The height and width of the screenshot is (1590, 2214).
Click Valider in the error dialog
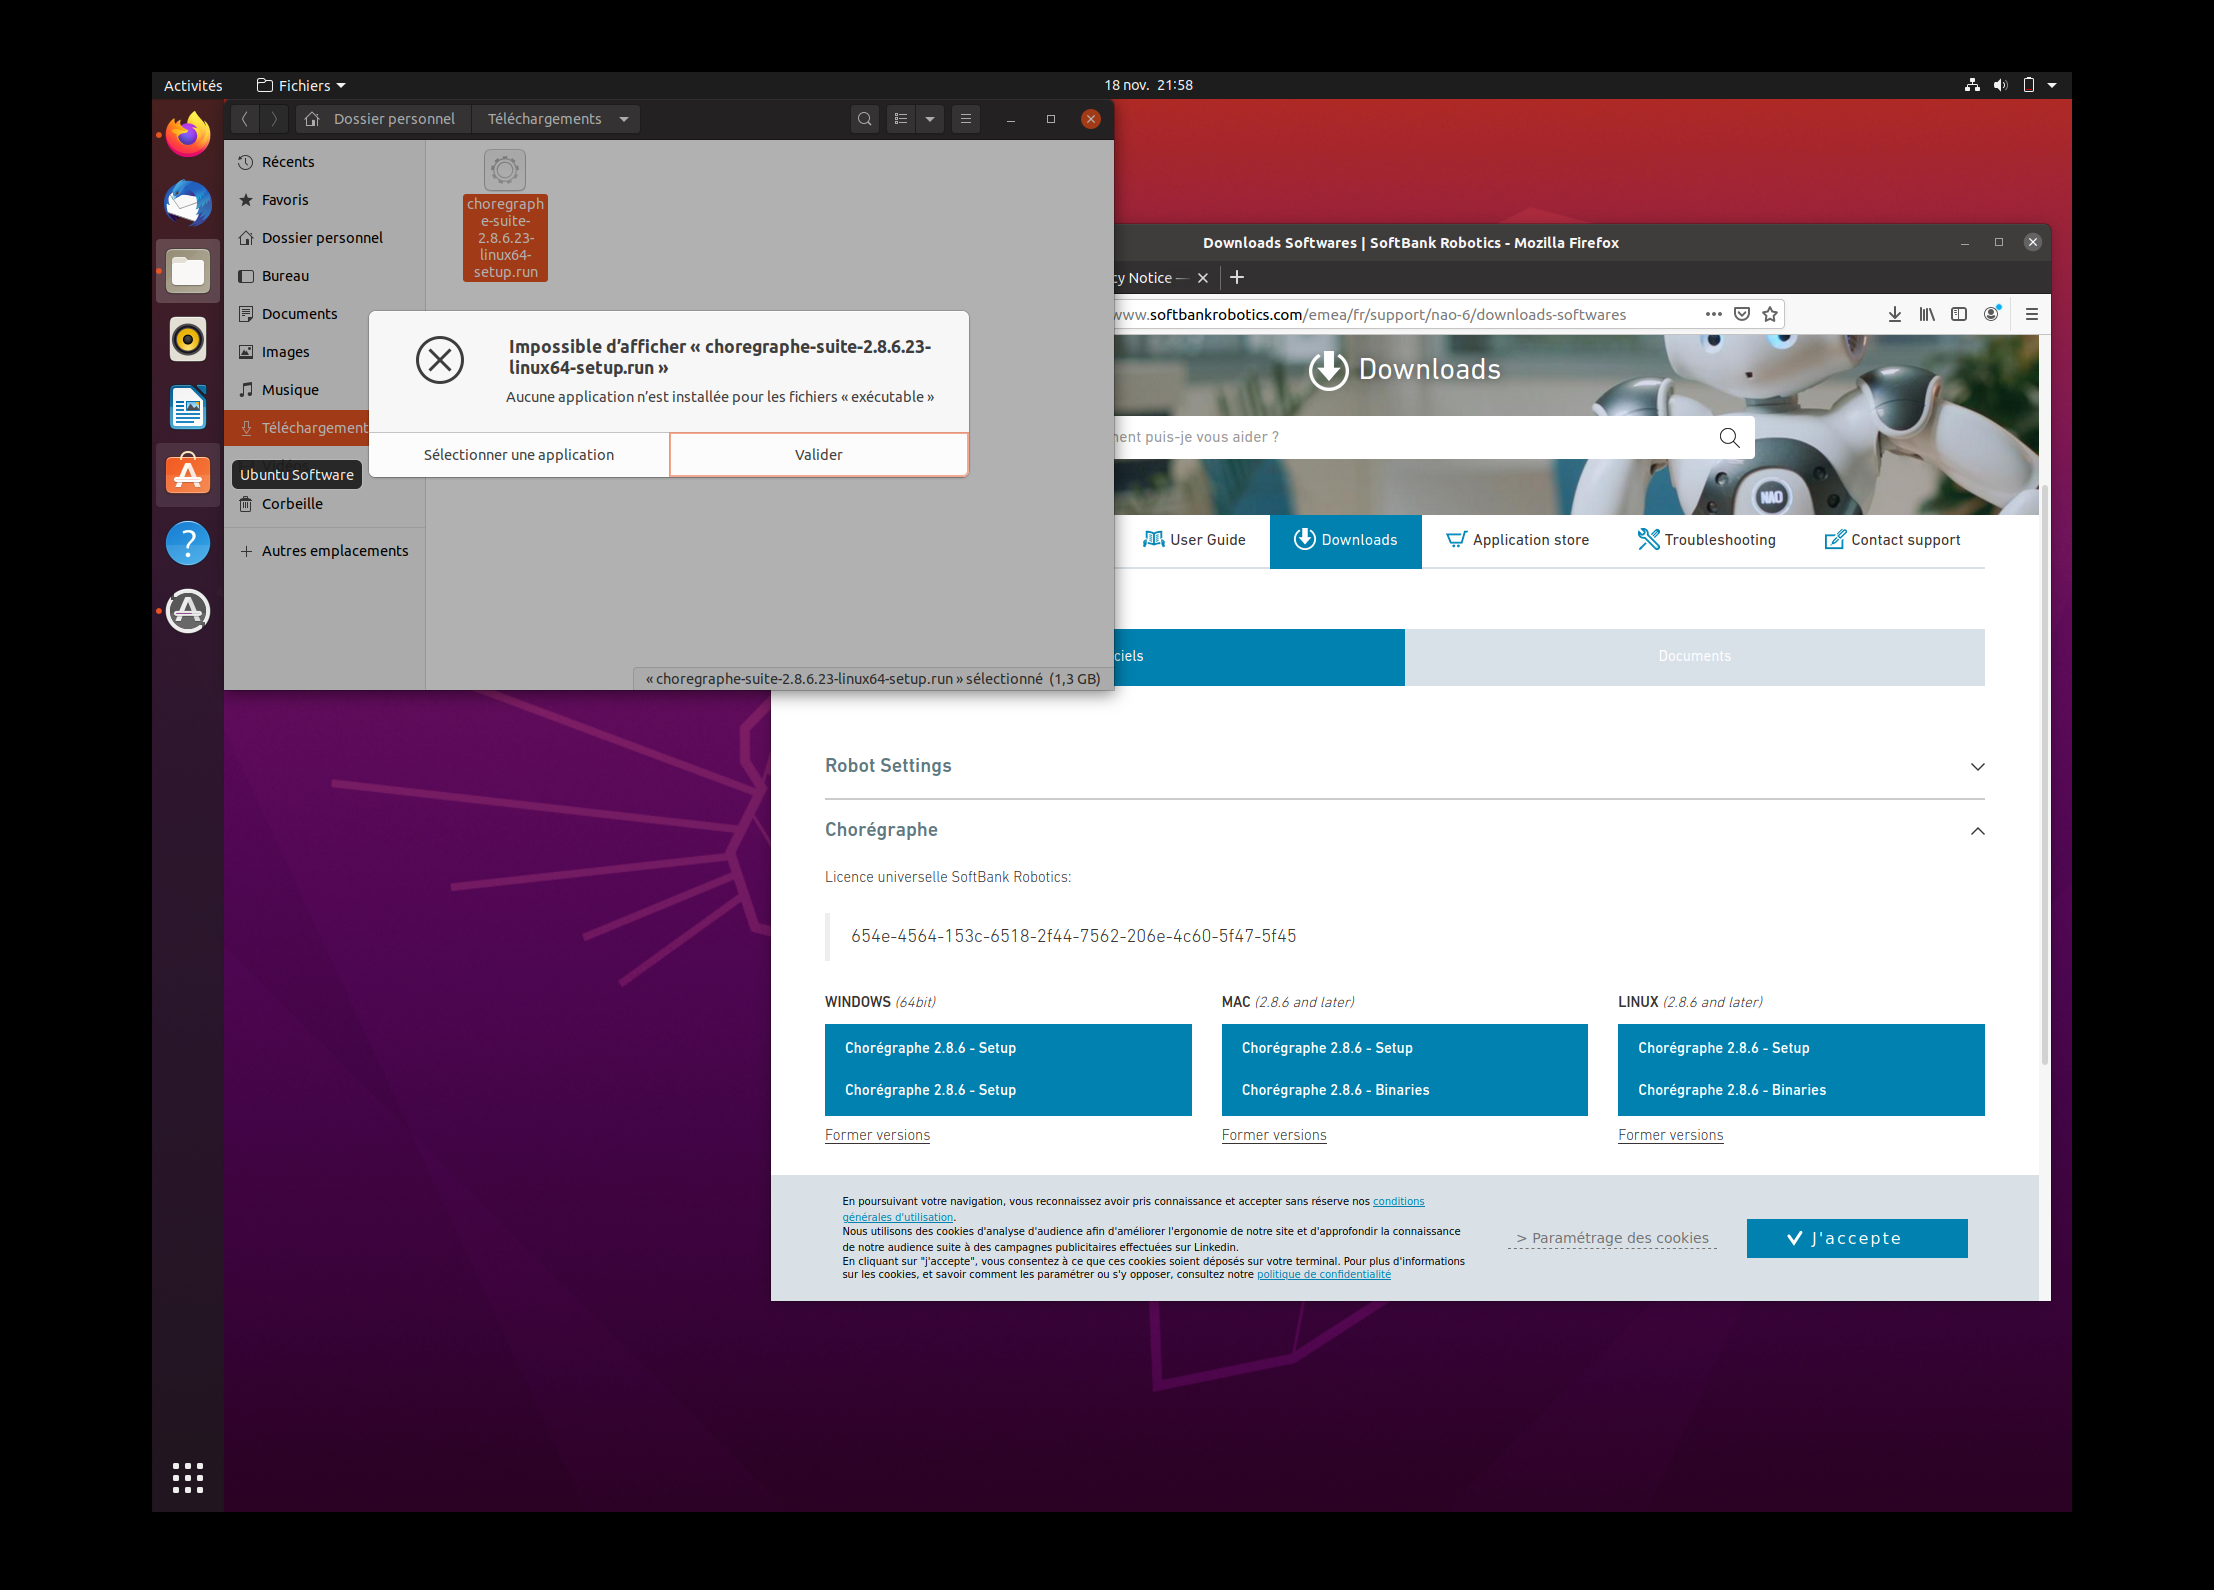(x=819, y=455)
